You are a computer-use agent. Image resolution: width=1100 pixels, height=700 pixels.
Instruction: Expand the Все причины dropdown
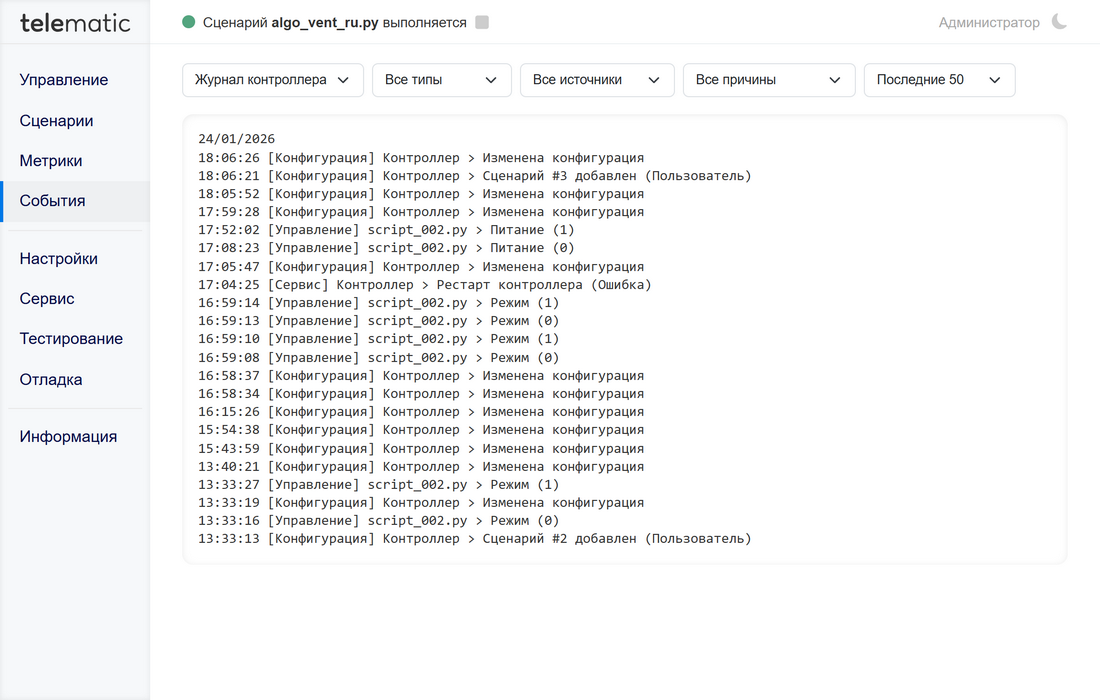[768, 80]
